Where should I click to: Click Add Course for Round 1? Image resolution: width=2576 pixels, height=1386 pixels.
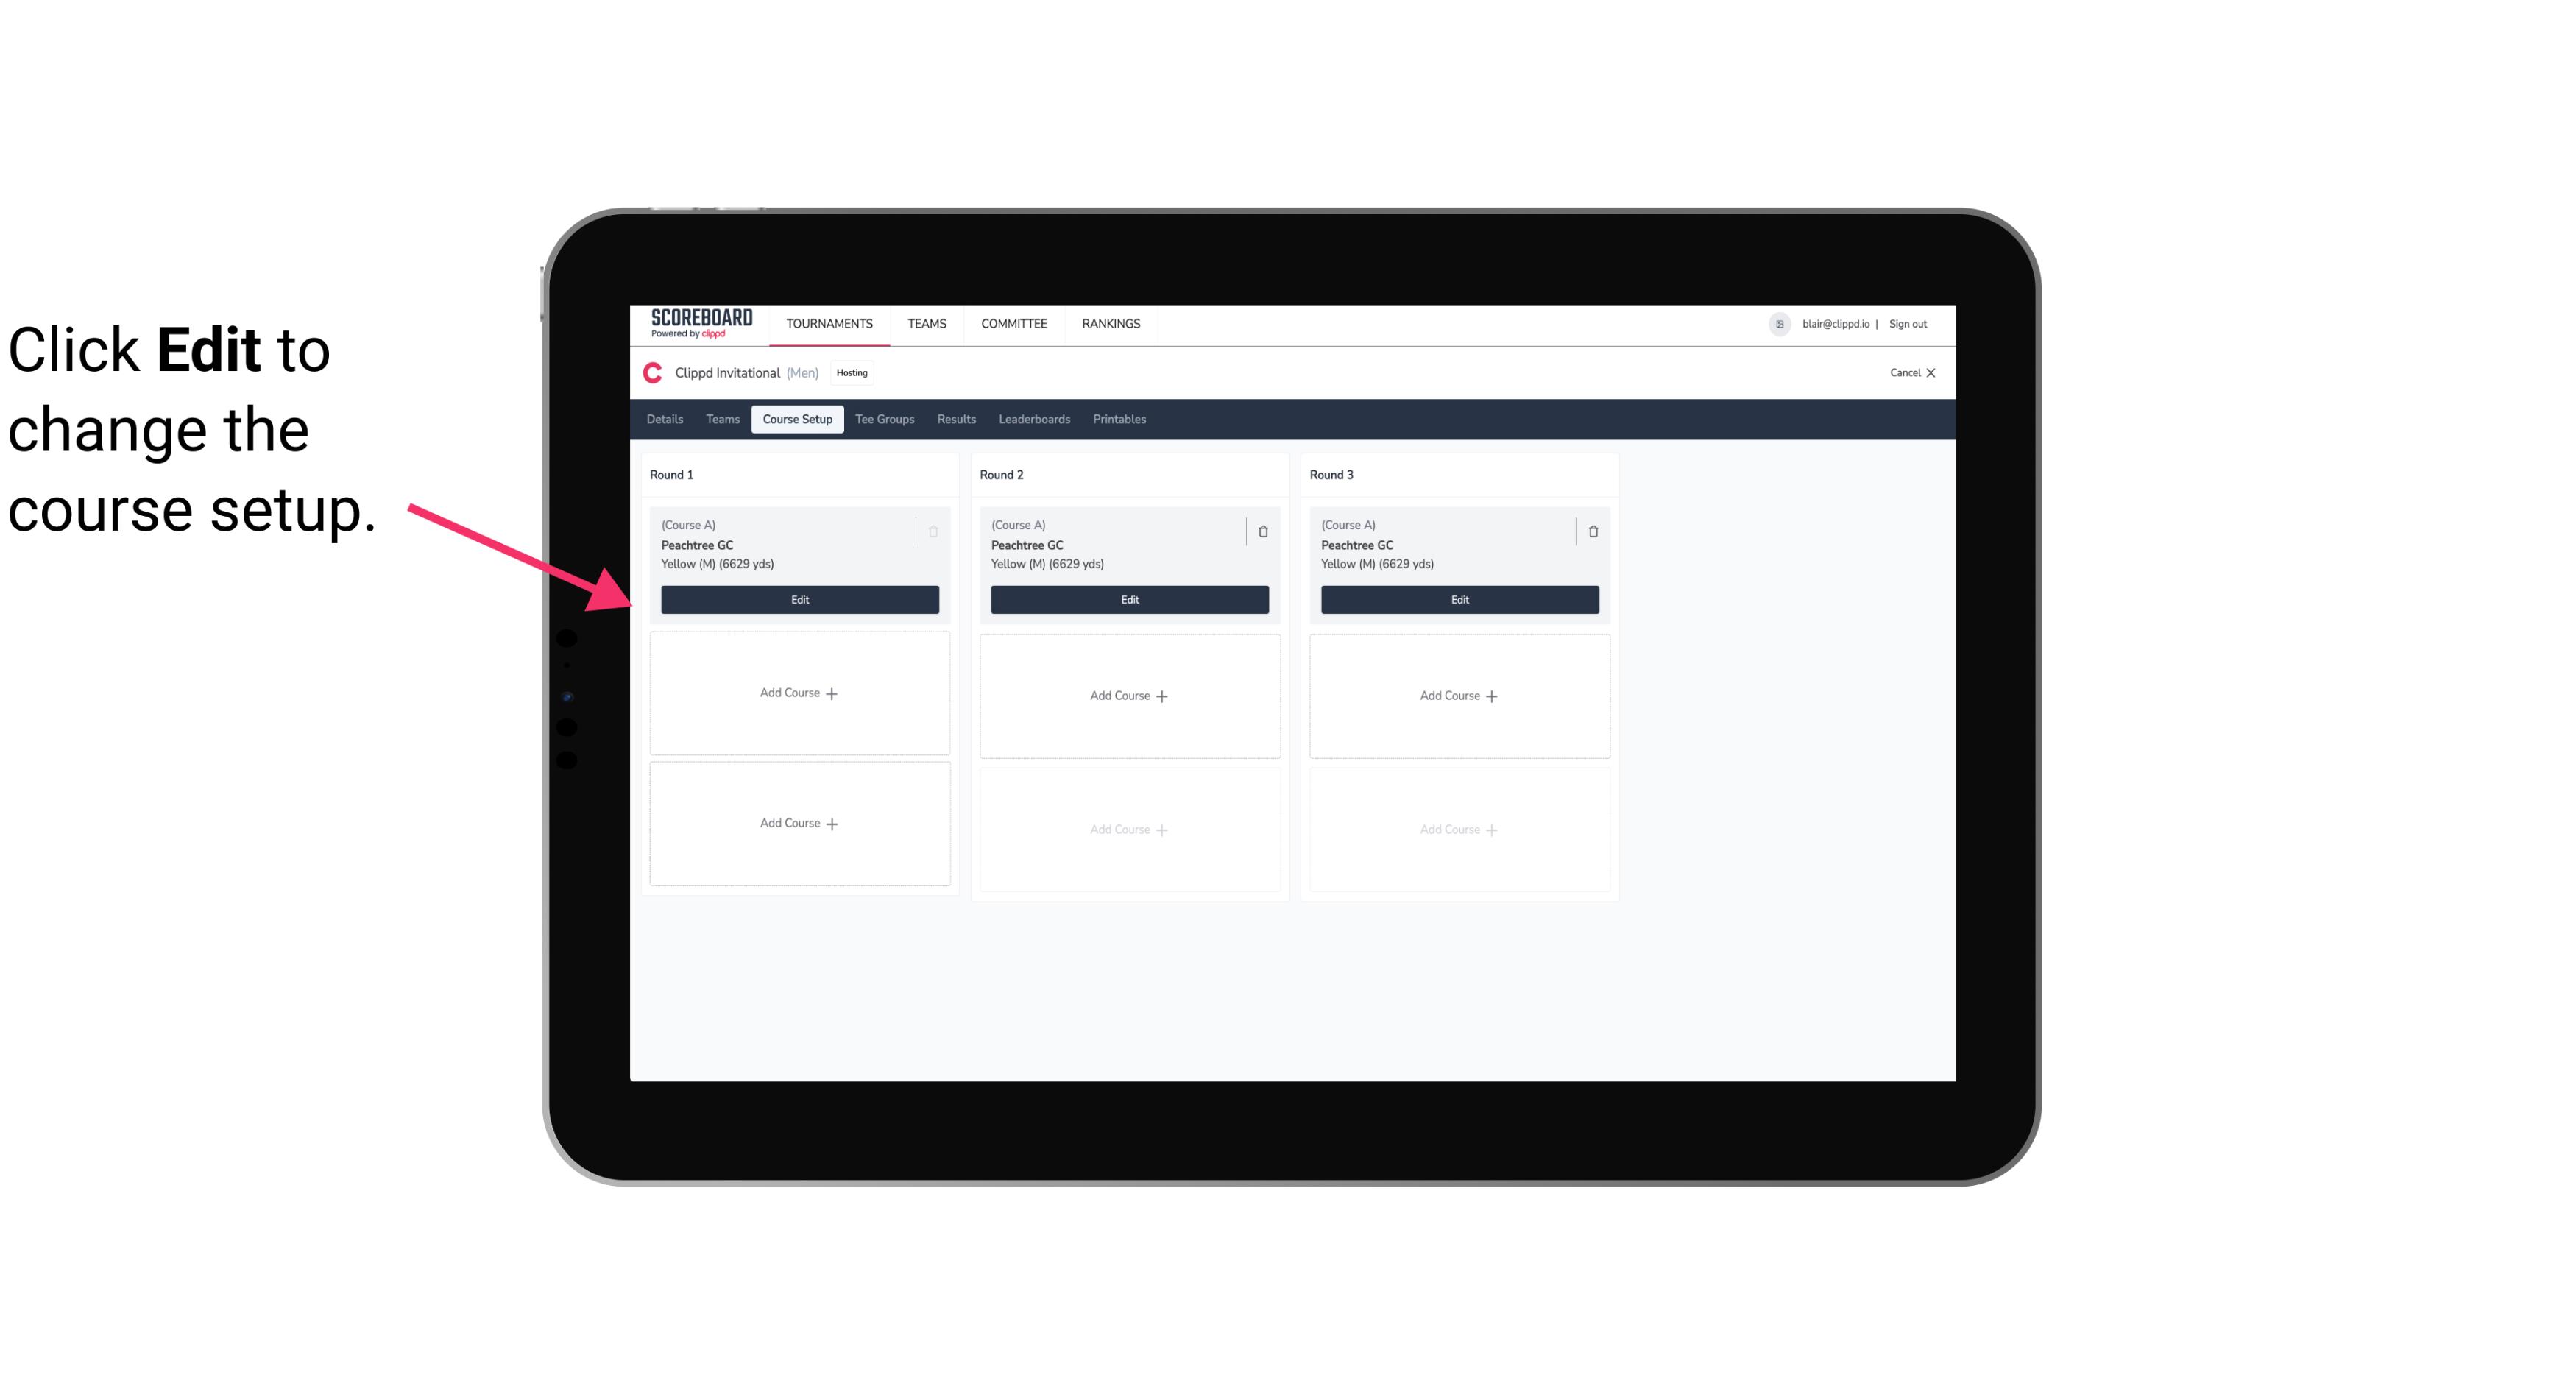click(799, 693)
